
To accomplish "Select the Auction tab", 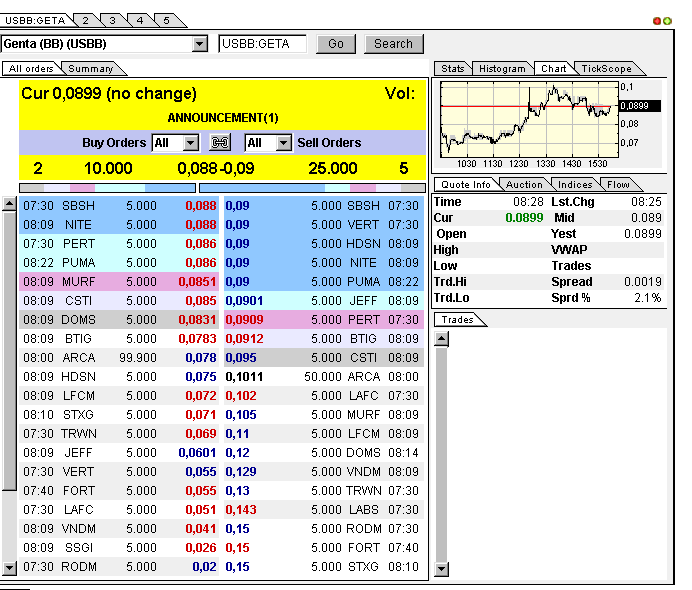I will (x=524, y=184).
